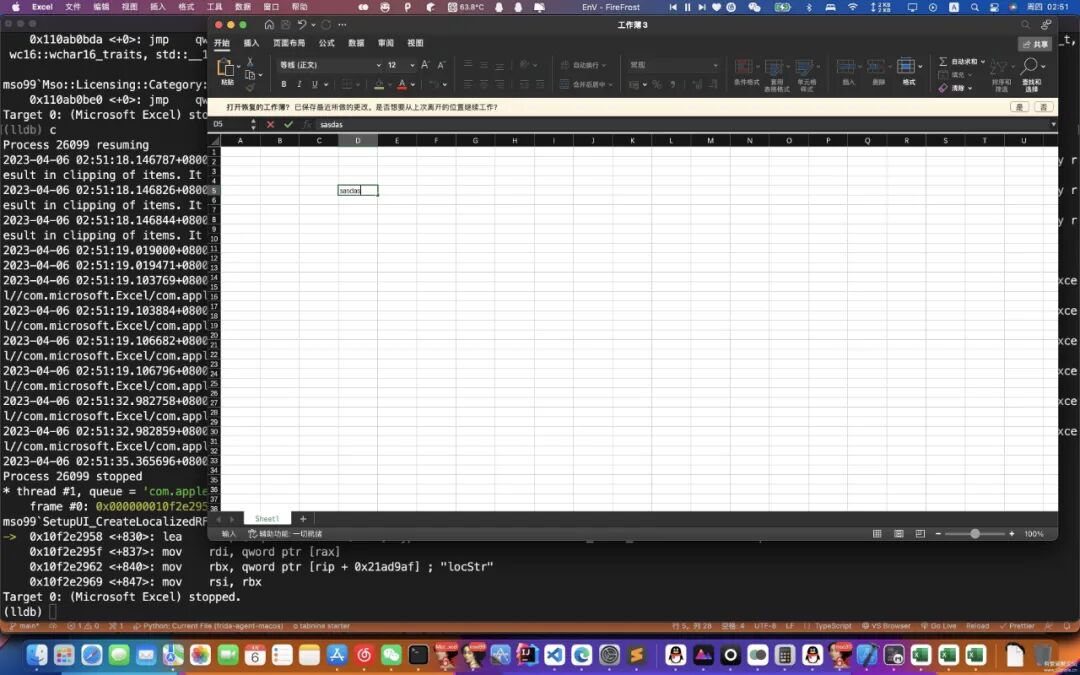Image resolution: width=1080 pixels, height=675 pixels.
Task: Click the Wrap Text (自动换行) button
Action: (583, 65)
